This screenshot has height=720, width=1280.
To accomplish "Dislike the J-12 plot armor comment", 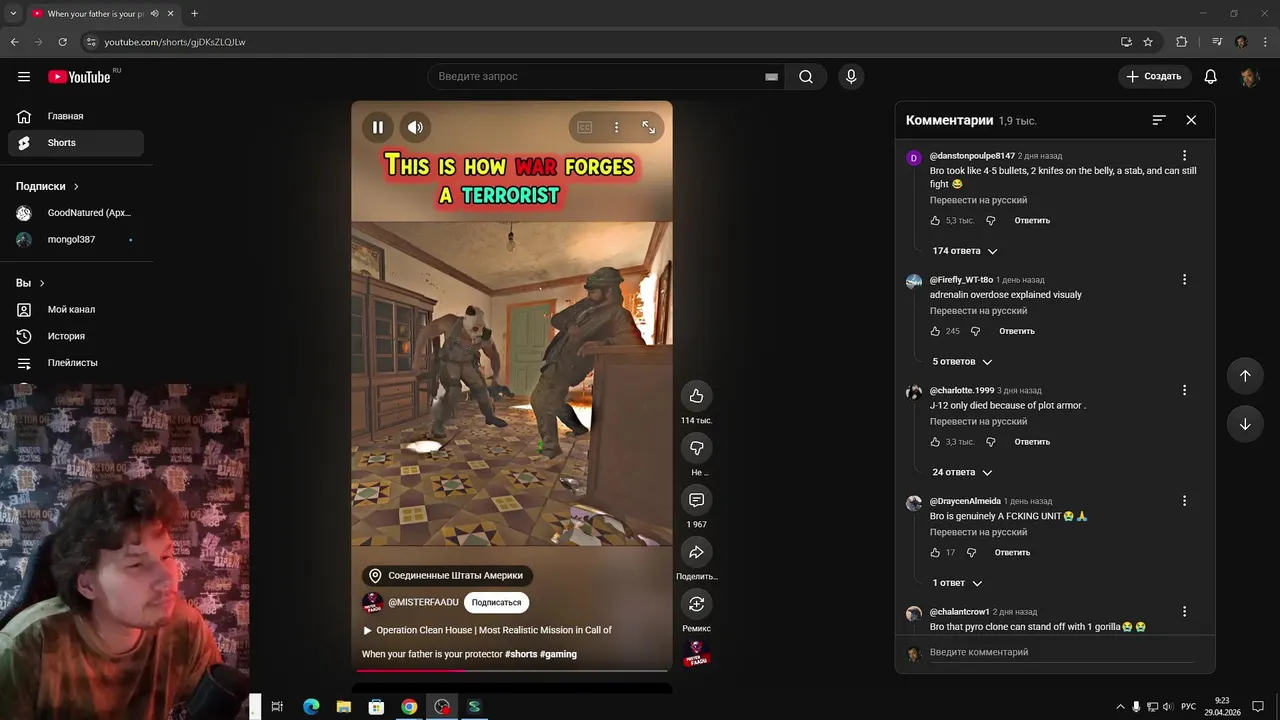I will click(x=991, y=442).
